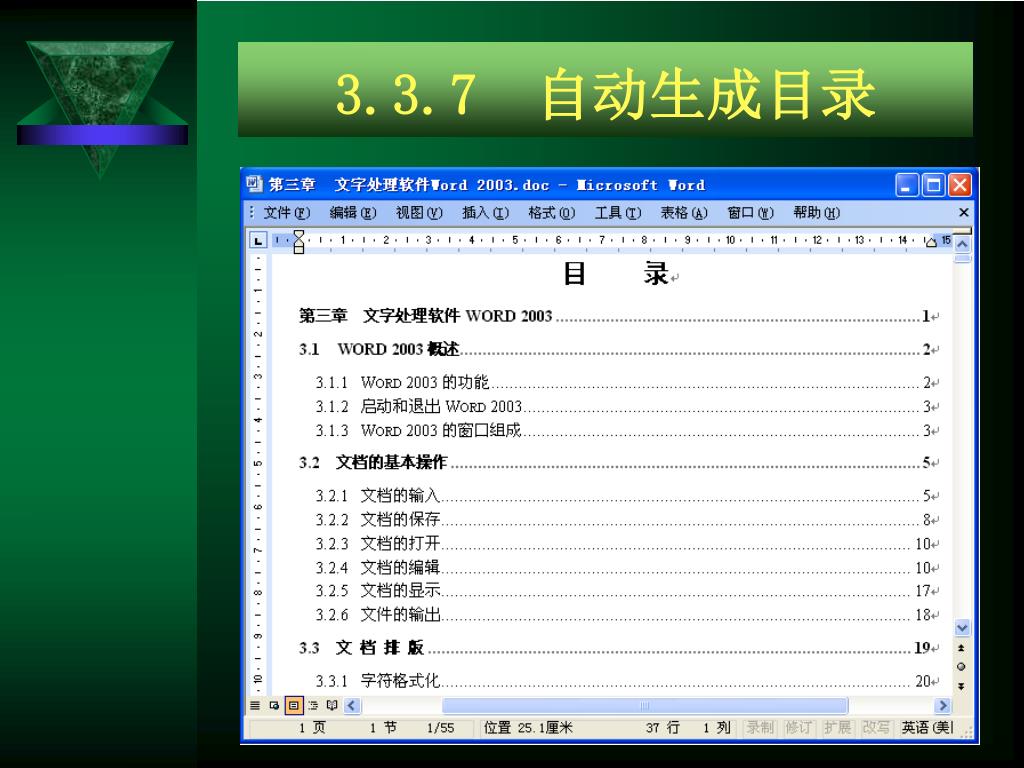Click the vertical scrollbar down arrow

(x=963, y=628)
